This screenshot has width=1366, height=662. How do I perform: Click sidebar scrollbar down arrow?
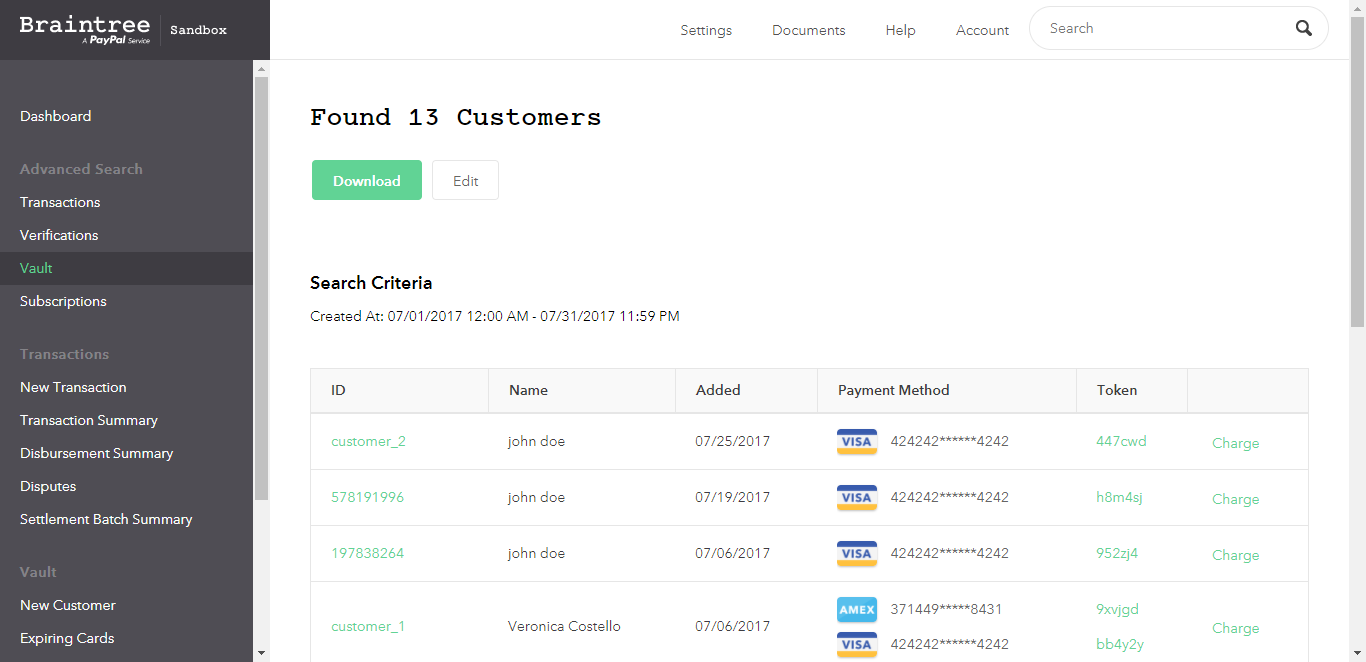coord(261,653)
